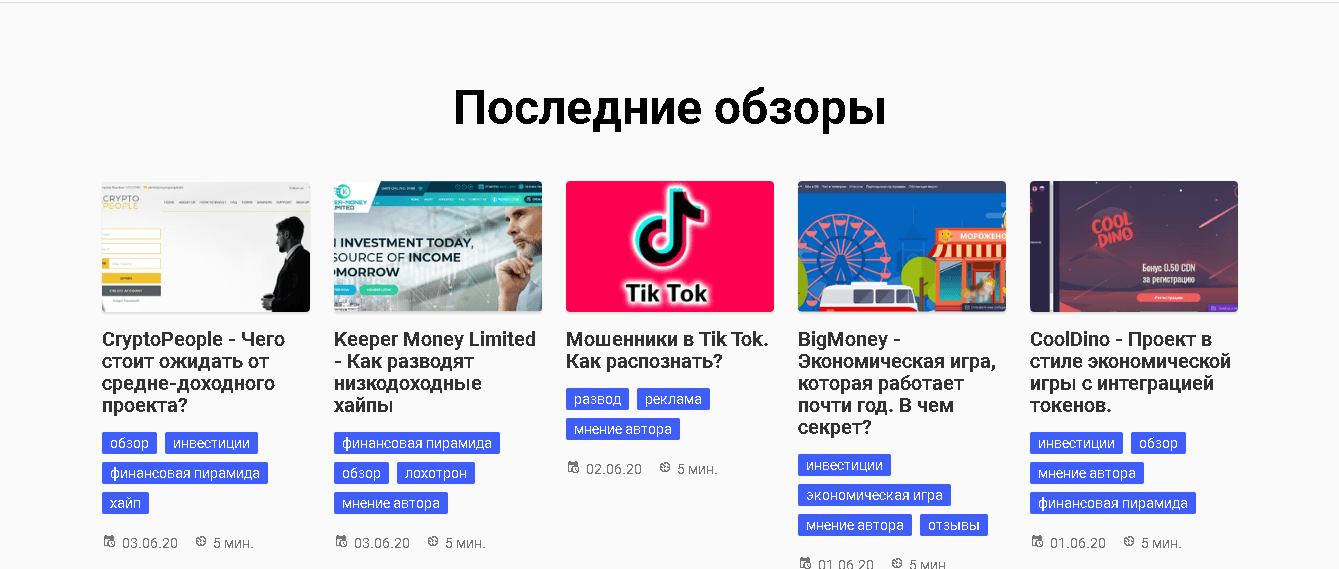Select the 'экономическая игра' tag

click(x=874, y=495)
